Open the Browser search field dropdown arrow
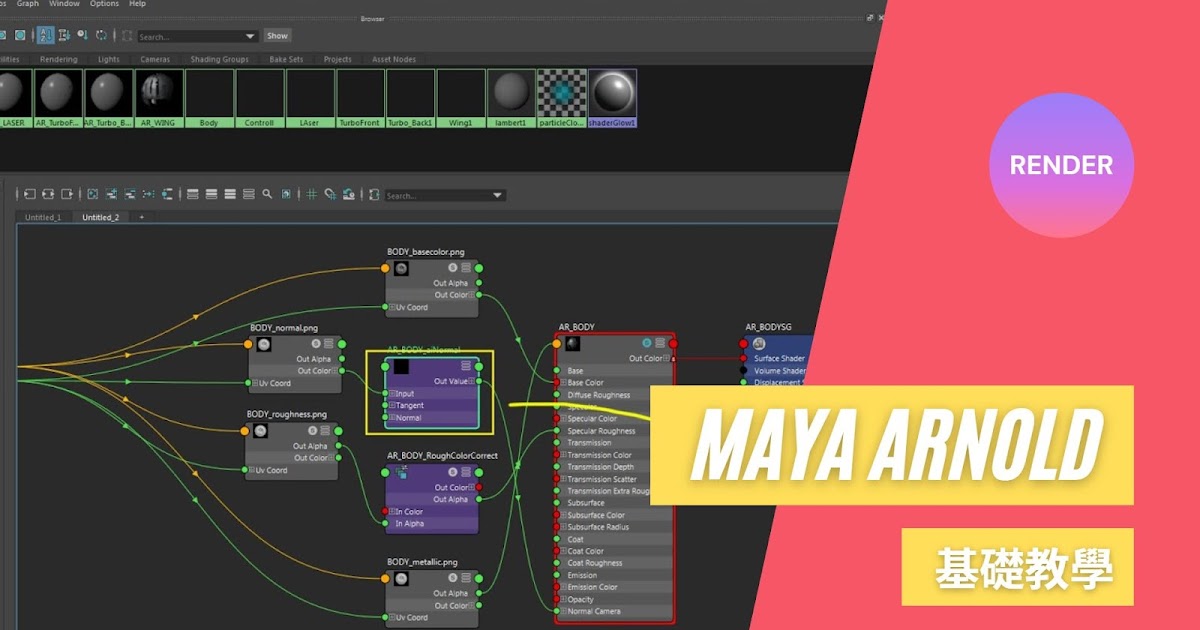Screen dimensions: 1200x630 [250, 36]
